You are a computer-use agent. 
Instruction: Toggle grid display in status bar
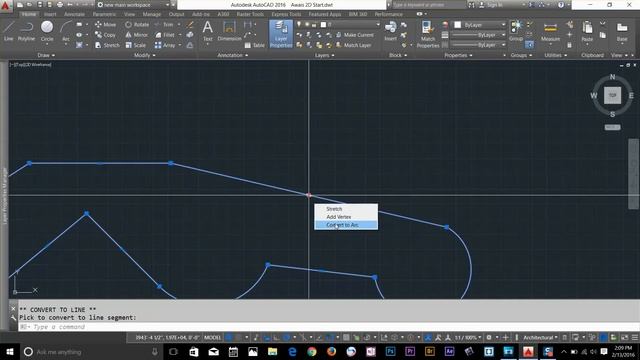(229, 338)
